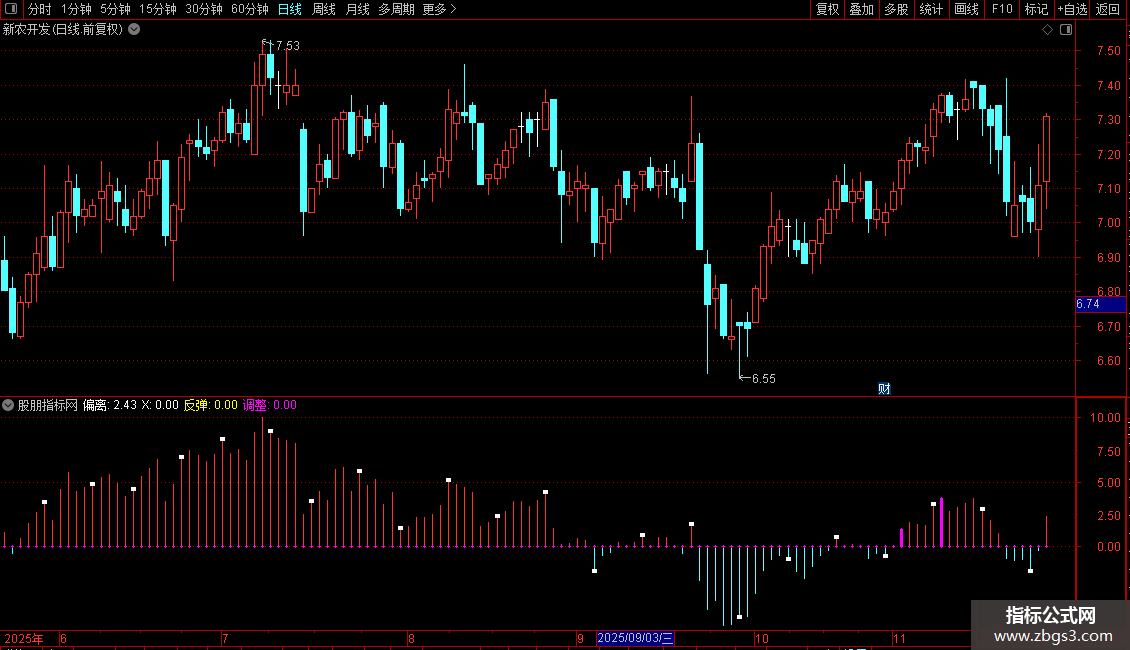Click the 7.50 price axis label

click(1108, 50)
